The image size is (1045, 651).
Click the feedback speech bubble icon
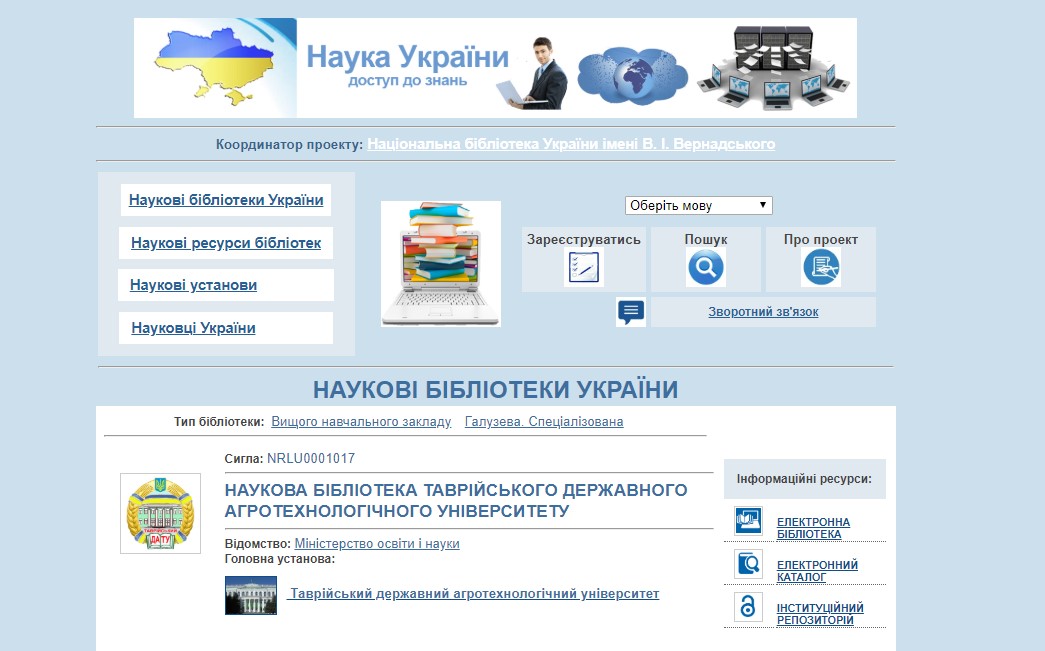click(630, 312)
